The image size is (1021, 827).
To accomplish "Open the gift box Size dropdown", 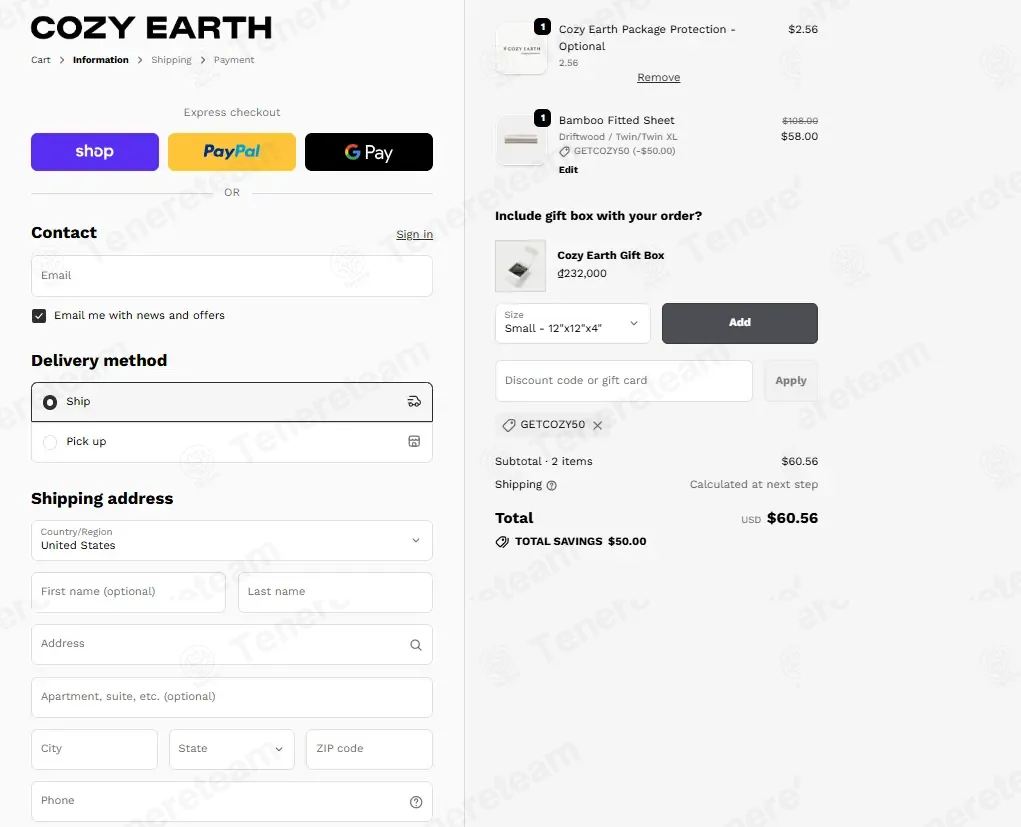I will coord(573,323).
